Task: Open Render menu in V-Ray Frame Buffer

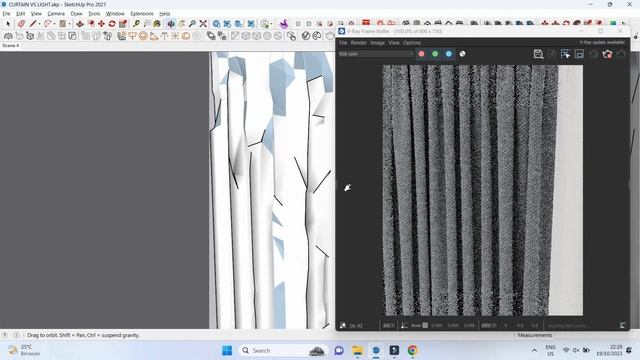Action: click(359, 42)
